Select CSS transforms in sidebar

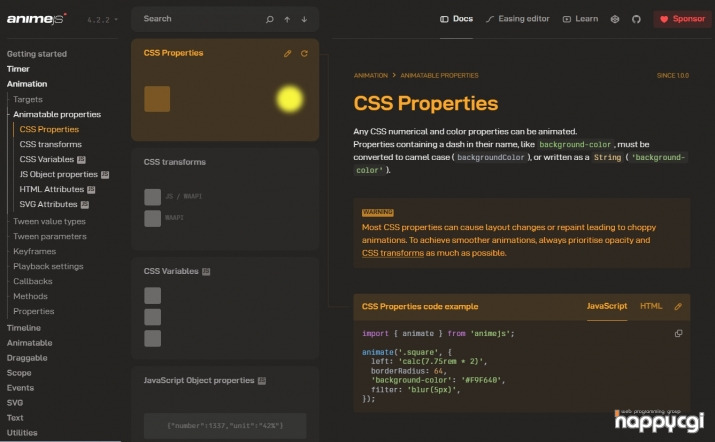(51, 144)
